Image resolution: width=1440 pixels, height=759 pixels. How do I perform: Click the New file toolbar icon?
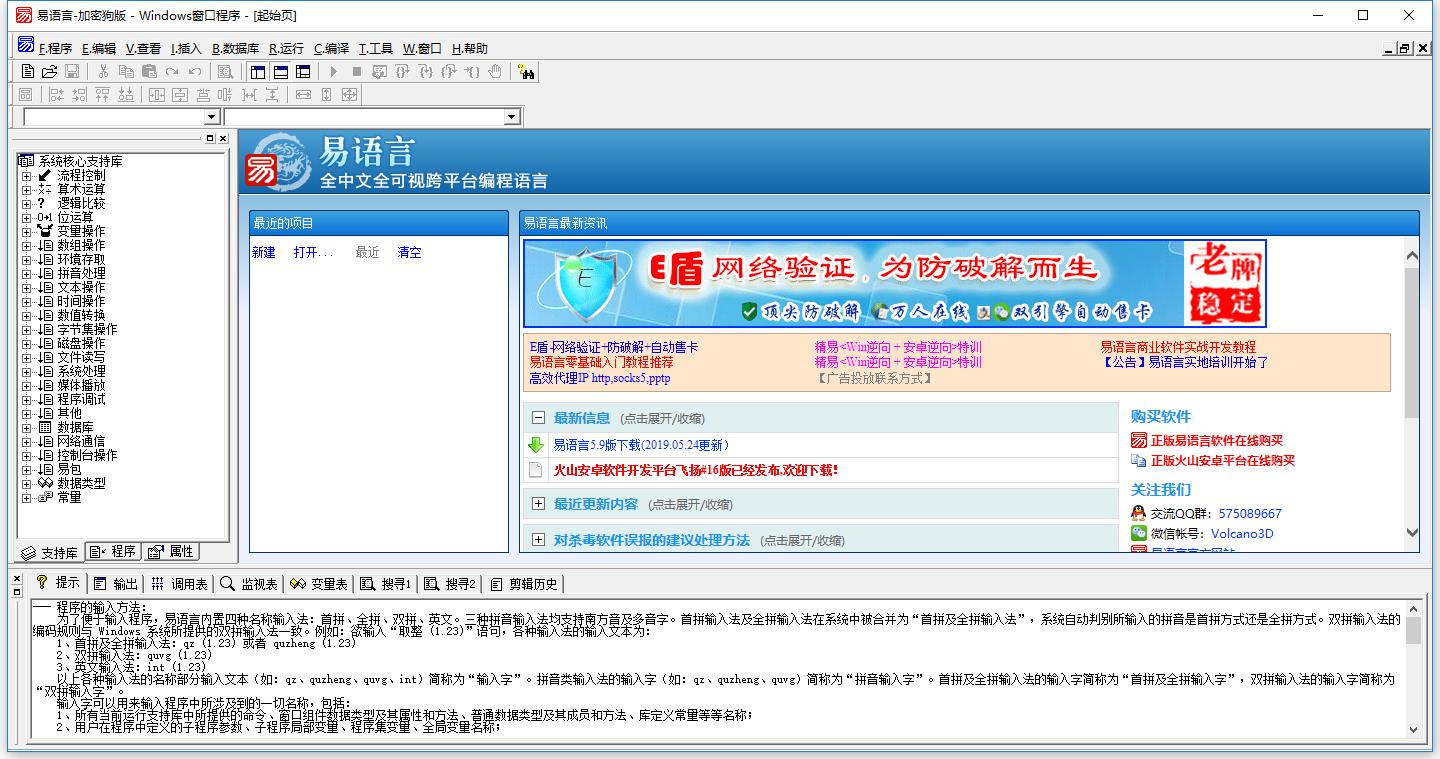(27, 72)
